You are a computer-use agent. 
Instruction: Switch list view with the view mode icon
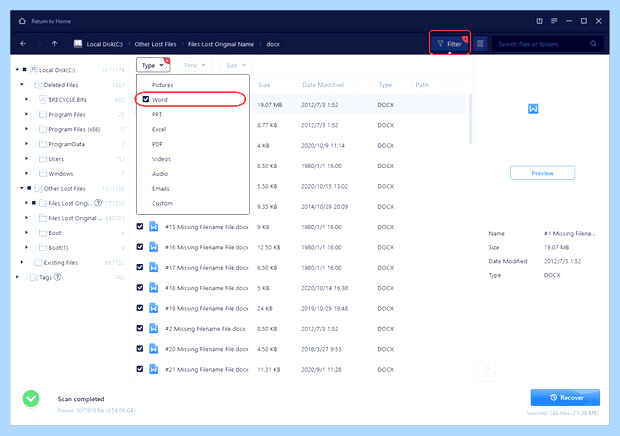(480, 44)
